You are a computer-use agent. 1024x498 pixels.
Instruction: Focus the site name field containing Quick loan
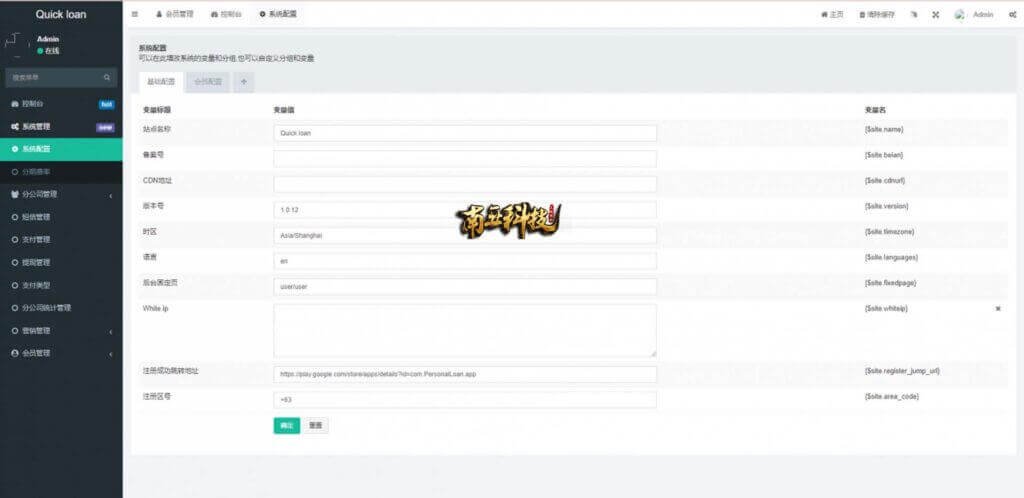pos(465,133)
